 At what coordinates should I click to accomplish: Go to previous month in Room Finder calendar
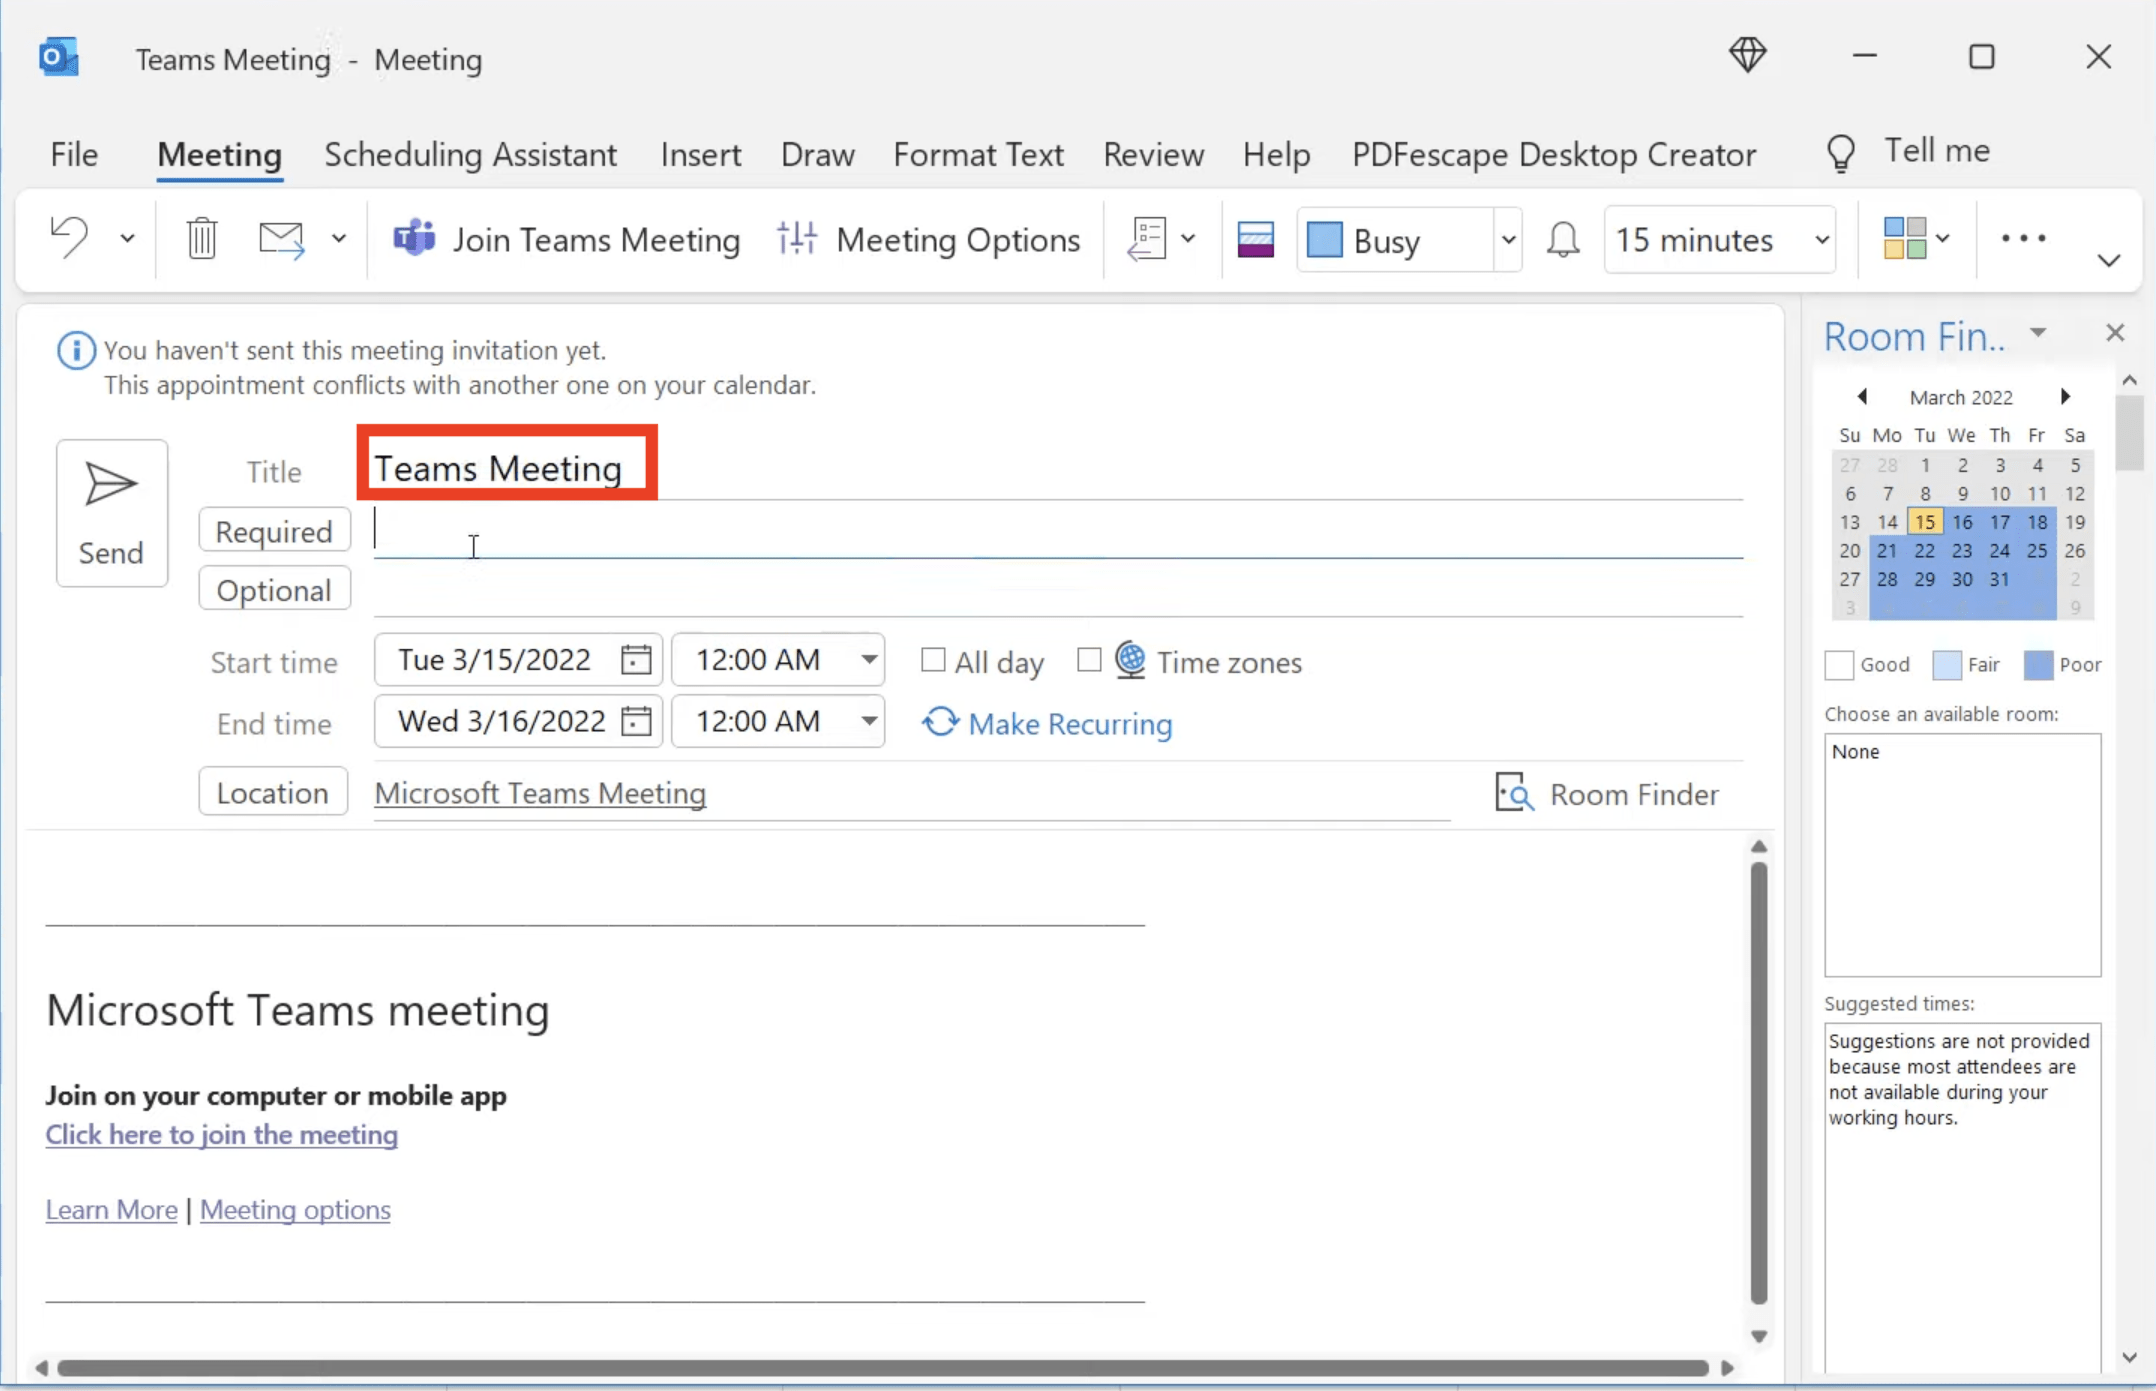click(1862, 397)
